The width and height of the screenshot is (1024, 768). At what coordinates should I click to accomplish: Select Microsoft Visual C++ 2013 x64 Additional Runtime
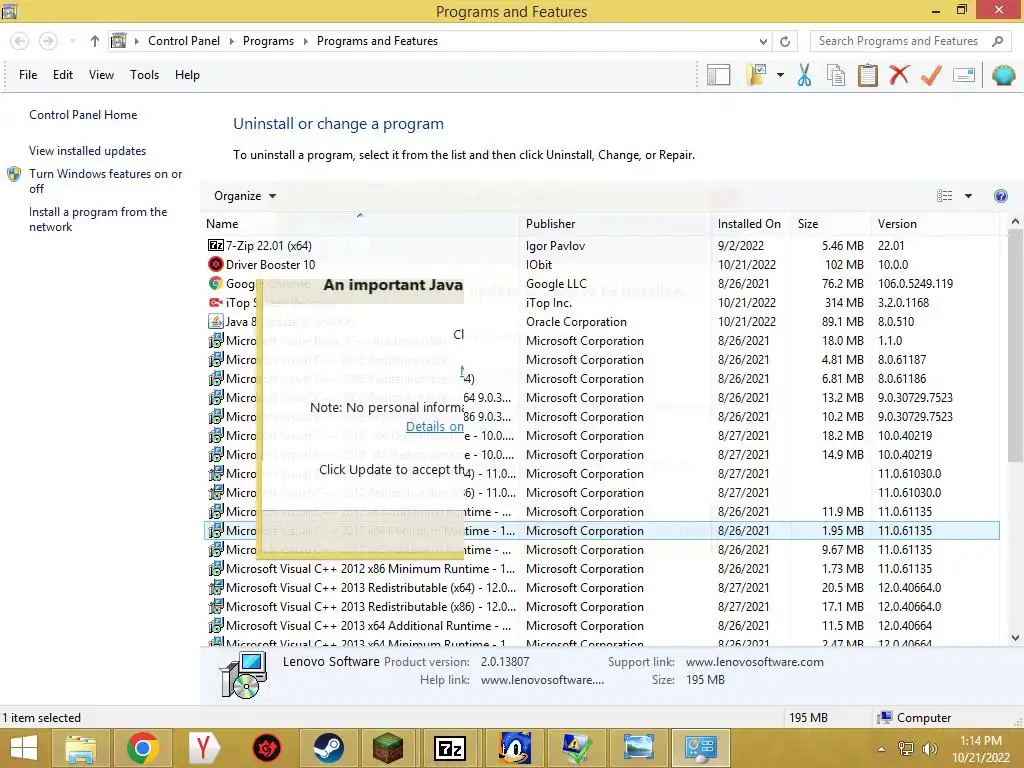click(601, 626)
